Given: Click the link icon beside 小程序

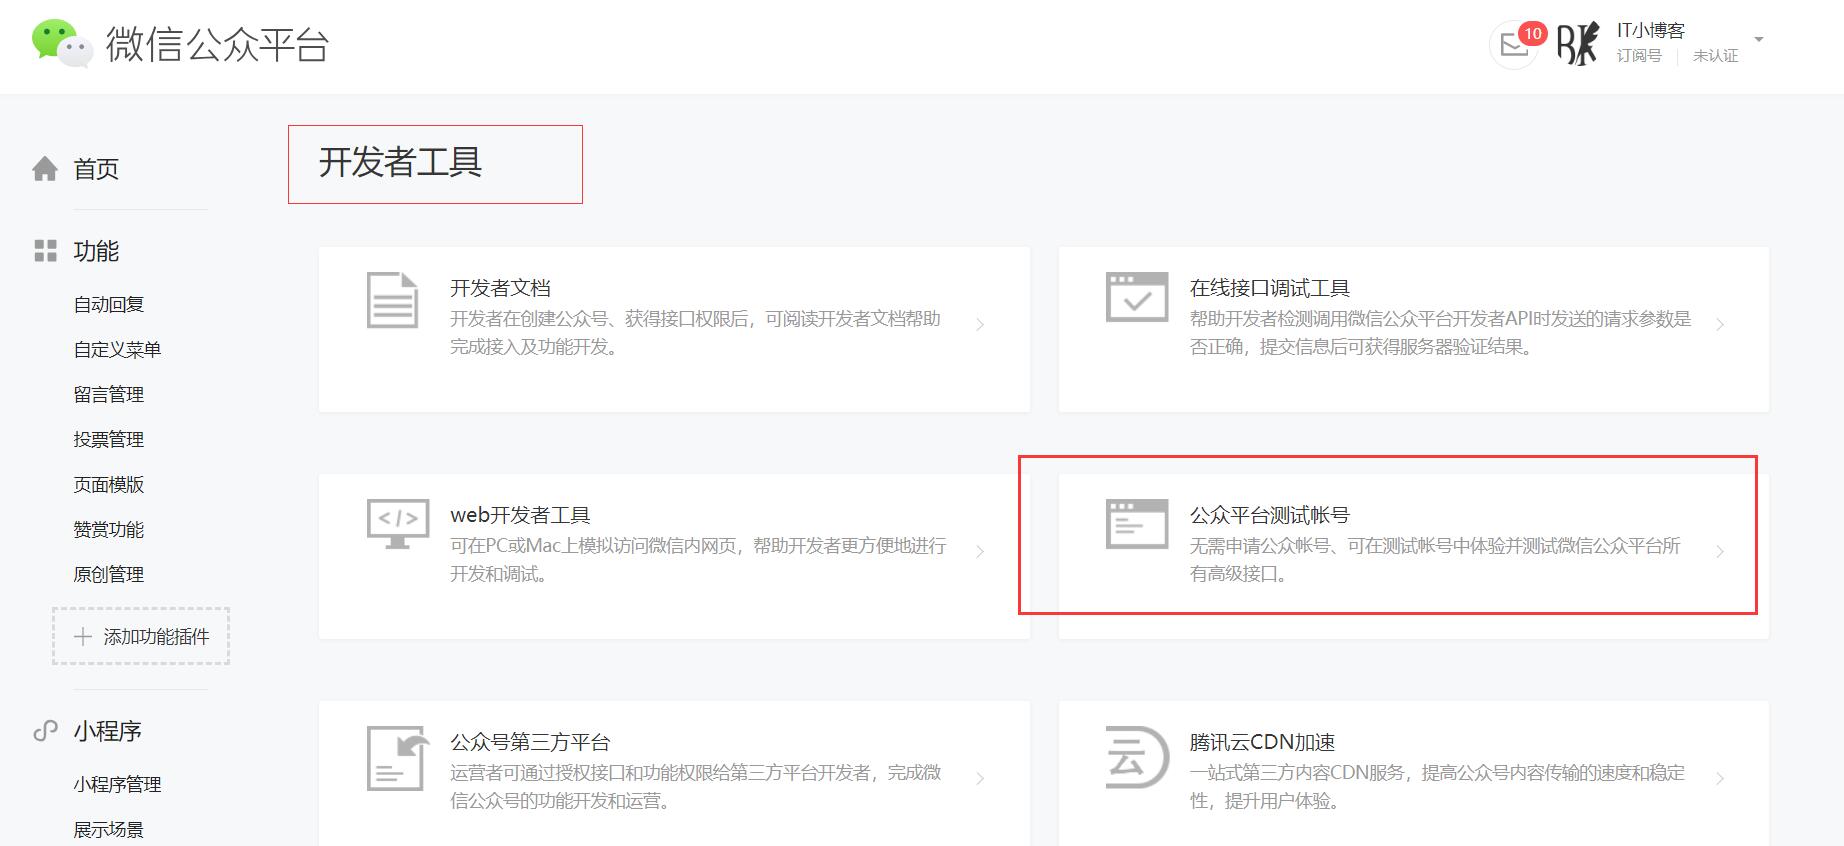Looking at the screenshot, I should [45, 731].
